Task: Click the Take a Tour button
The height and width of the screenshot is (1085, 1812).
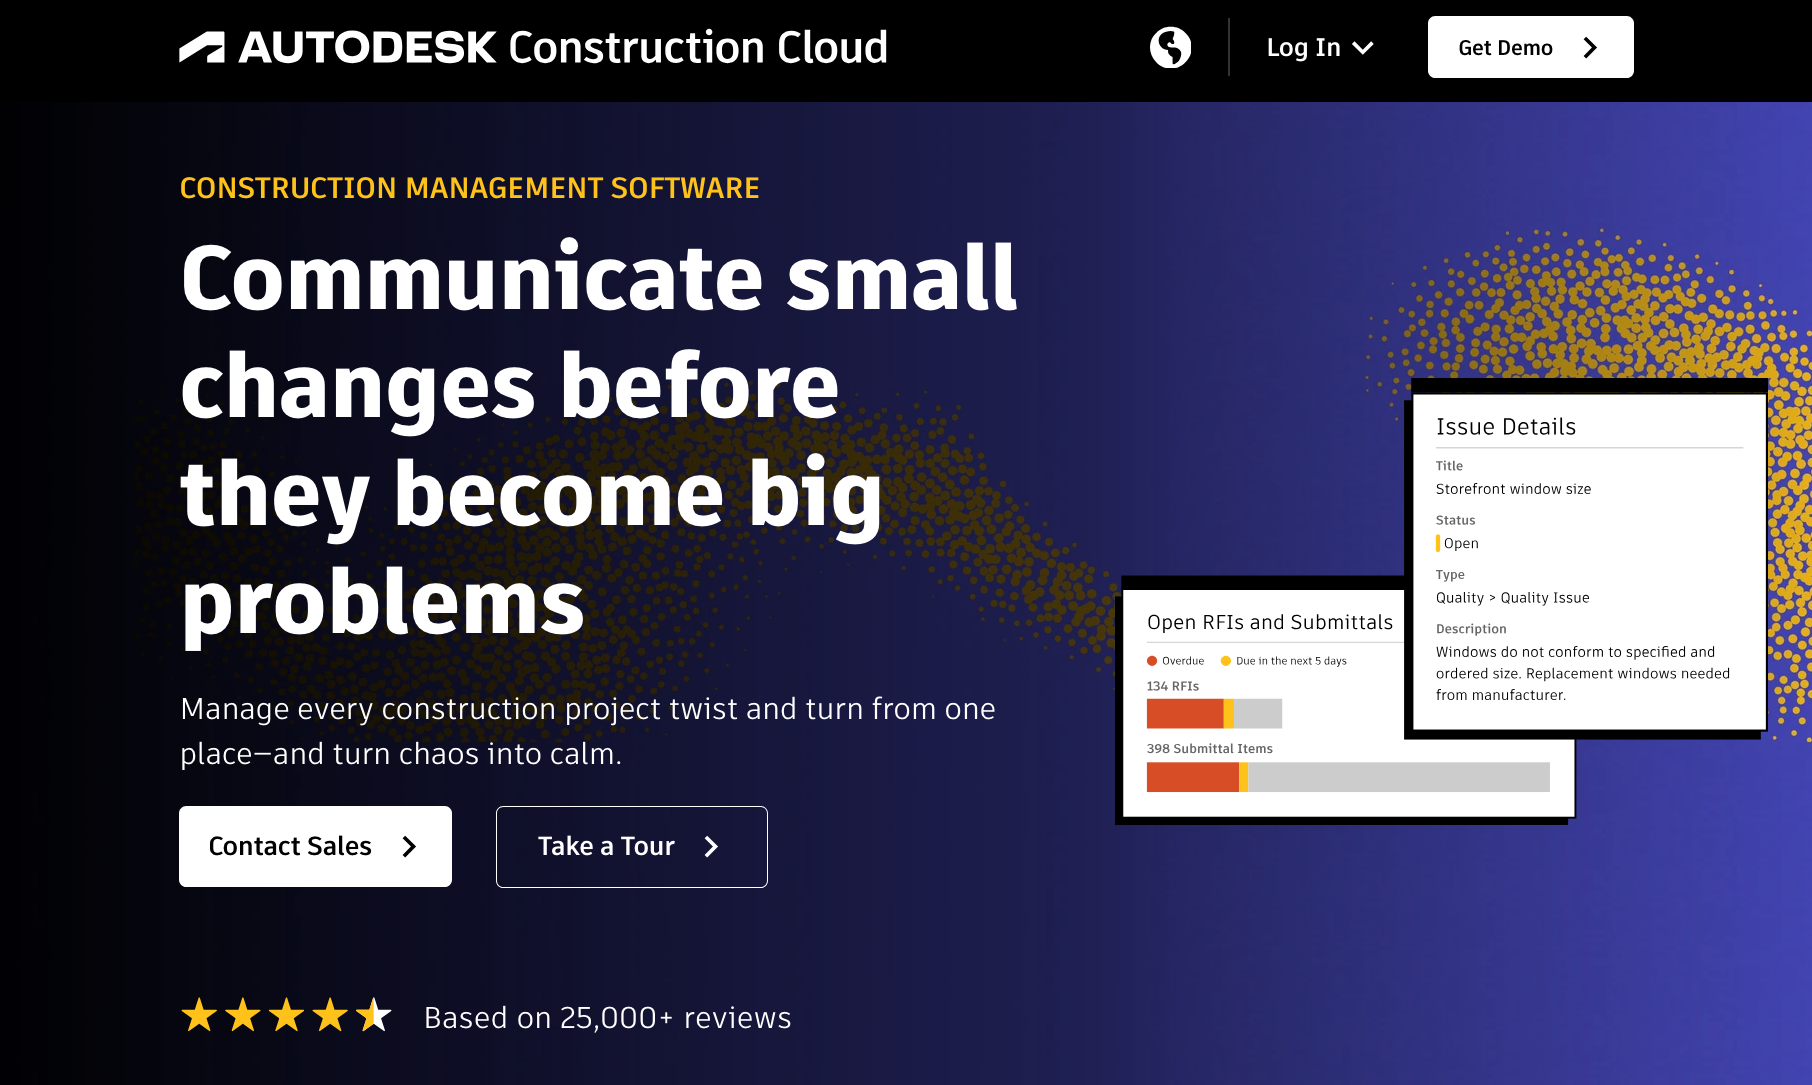Action: click(632, 847)
